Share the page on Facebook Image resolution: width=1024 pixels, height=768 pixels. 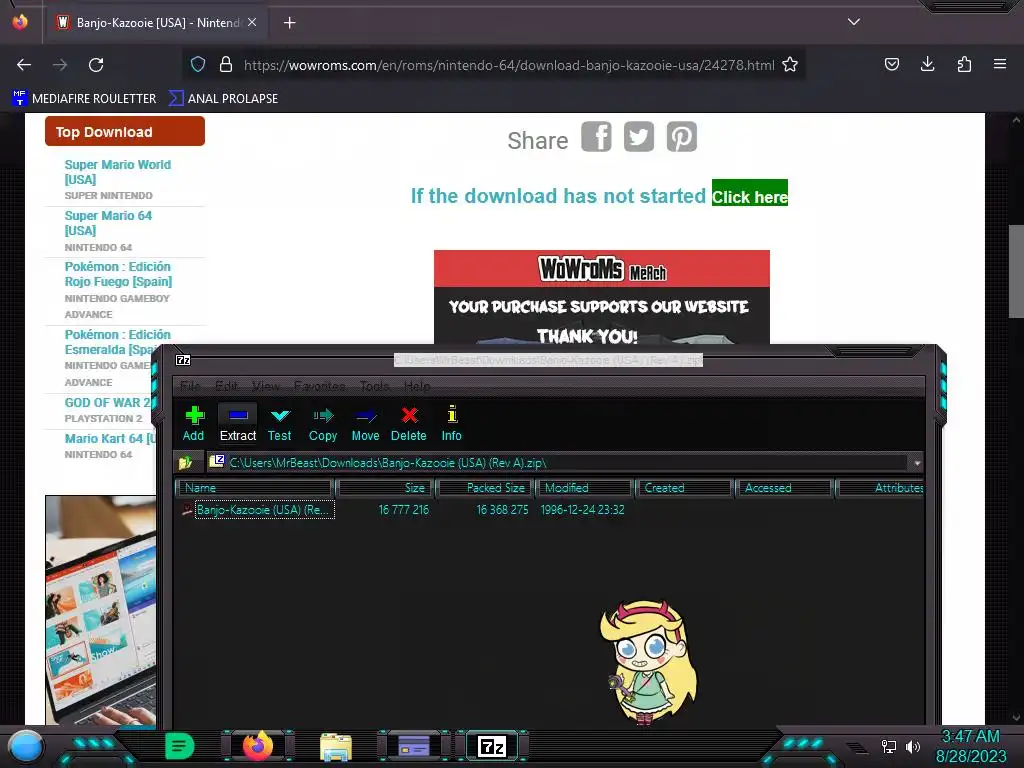coord(596,136)
